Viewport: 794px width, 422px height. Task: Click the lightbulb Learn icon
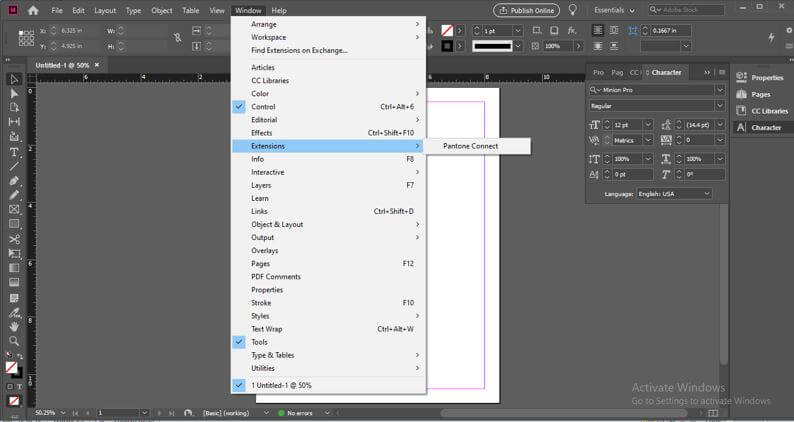pyautogui.click(x=573, y=10)
